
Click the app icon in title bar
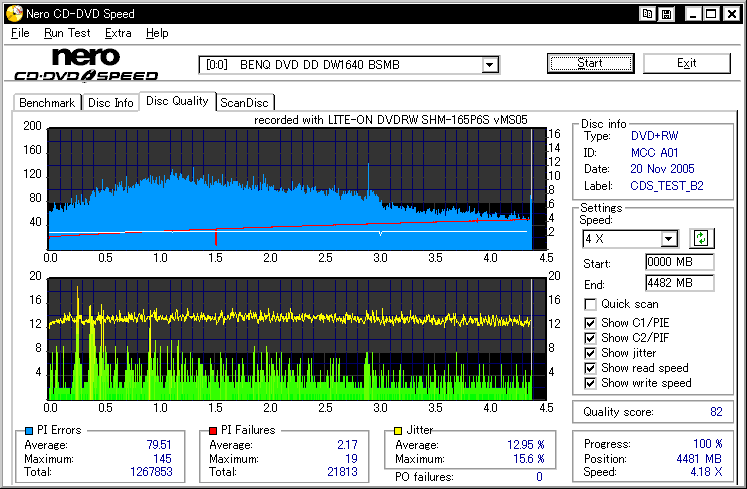[12, 14]
